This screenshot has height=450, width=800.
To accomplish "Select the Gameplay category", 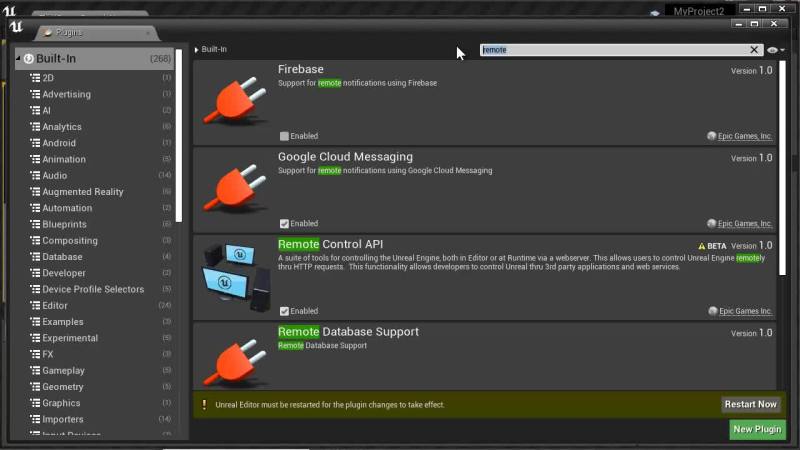I will pos(63,370).
